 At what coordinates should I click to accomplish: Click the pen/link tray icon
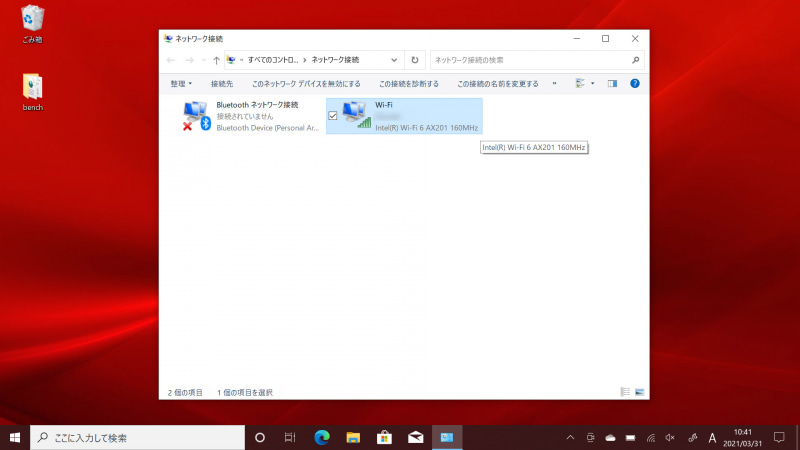692,438
